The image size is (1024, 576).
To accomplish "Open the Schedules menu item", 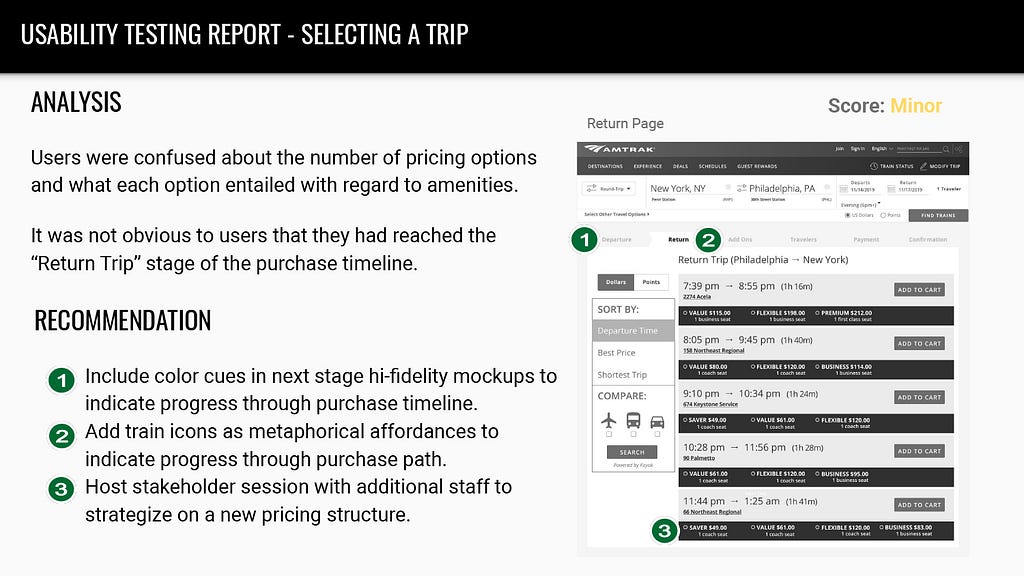I will [712, 166].
